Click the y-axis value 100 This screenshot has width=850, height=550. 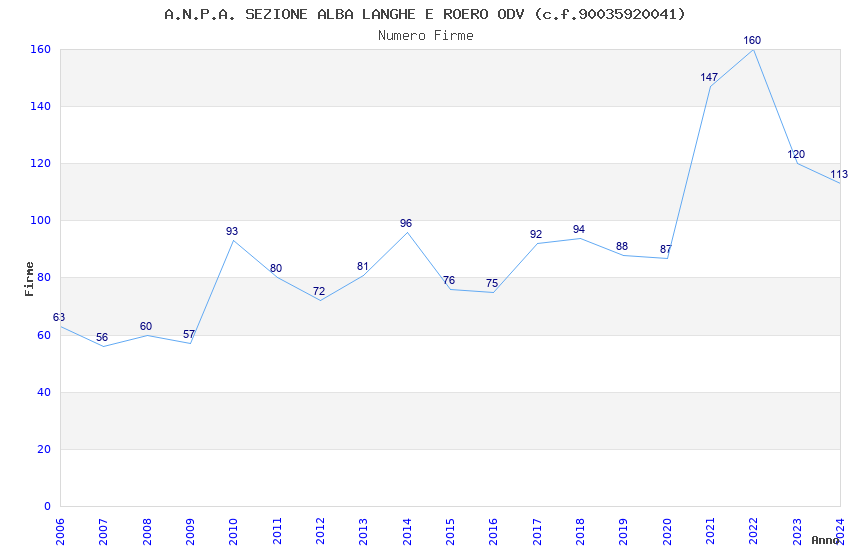[x=40, y=221]
